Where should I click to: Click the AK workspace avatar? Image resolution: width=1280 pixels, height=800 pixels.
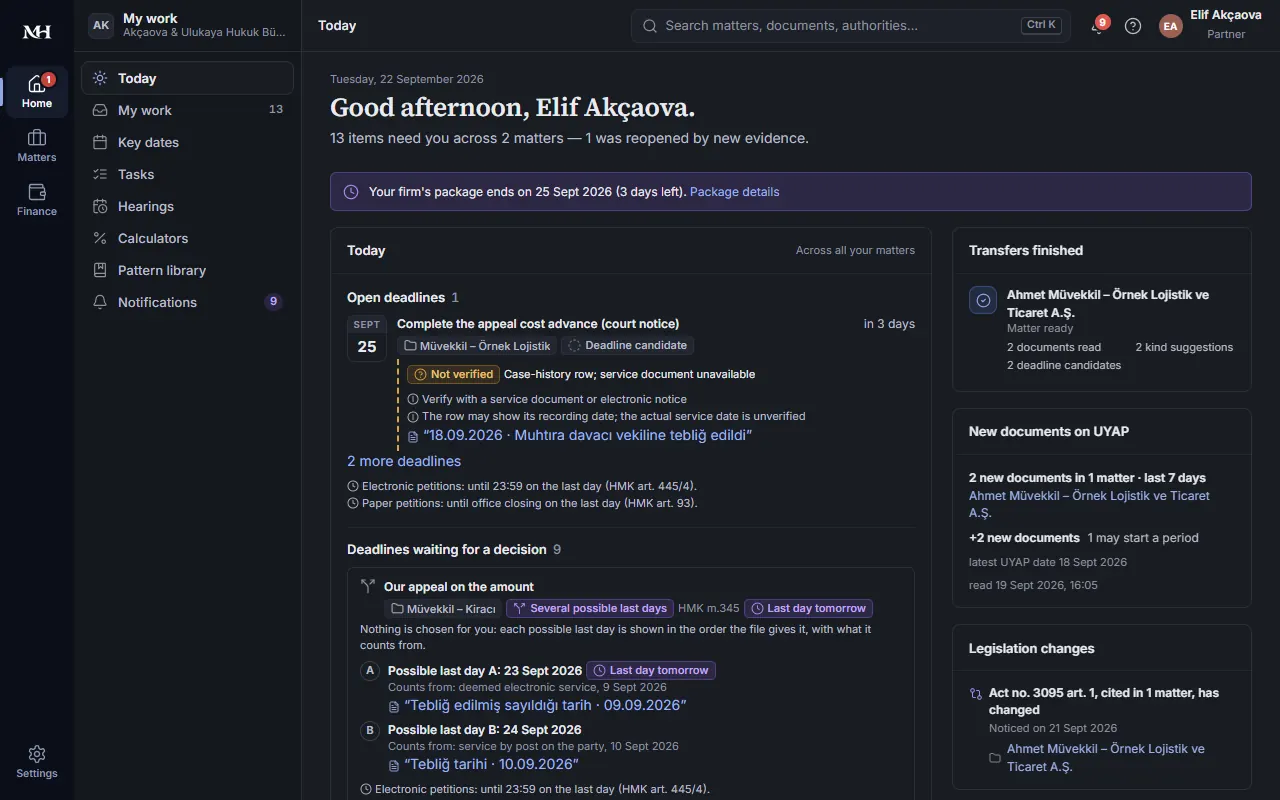click(x=101, y=25)
